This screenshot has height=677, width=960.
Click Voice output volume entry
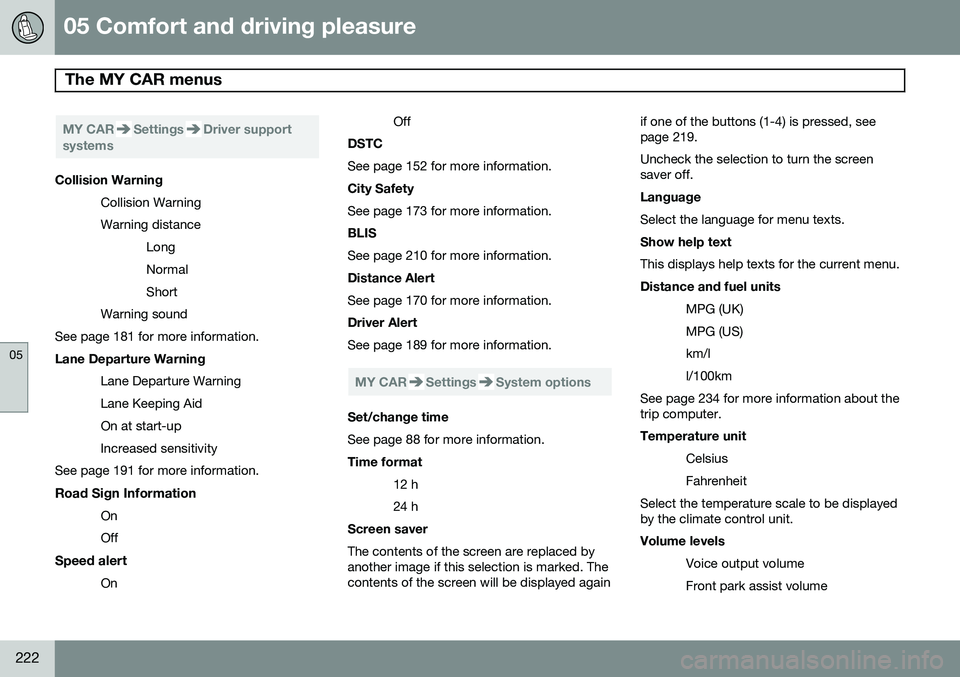tap(745, 564)
